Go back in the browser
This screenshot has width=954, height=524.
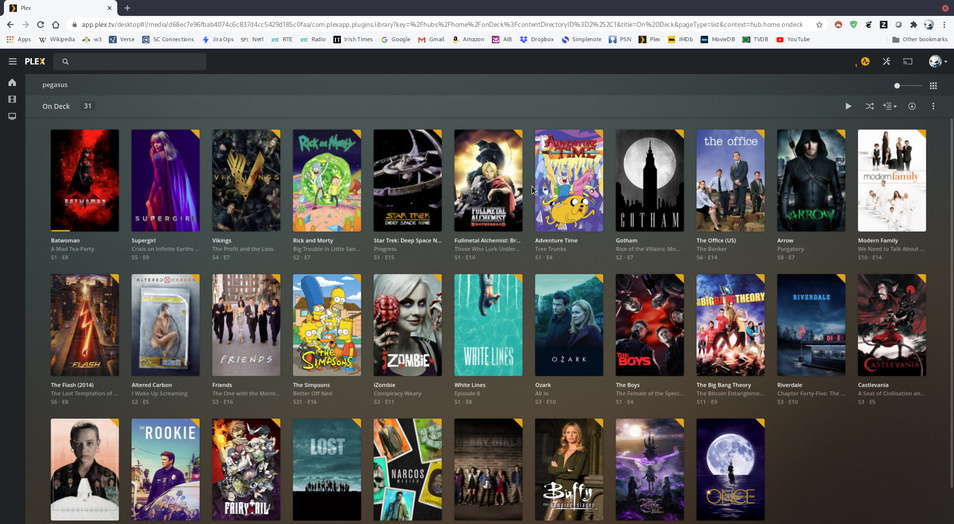(x=10, y=24)
